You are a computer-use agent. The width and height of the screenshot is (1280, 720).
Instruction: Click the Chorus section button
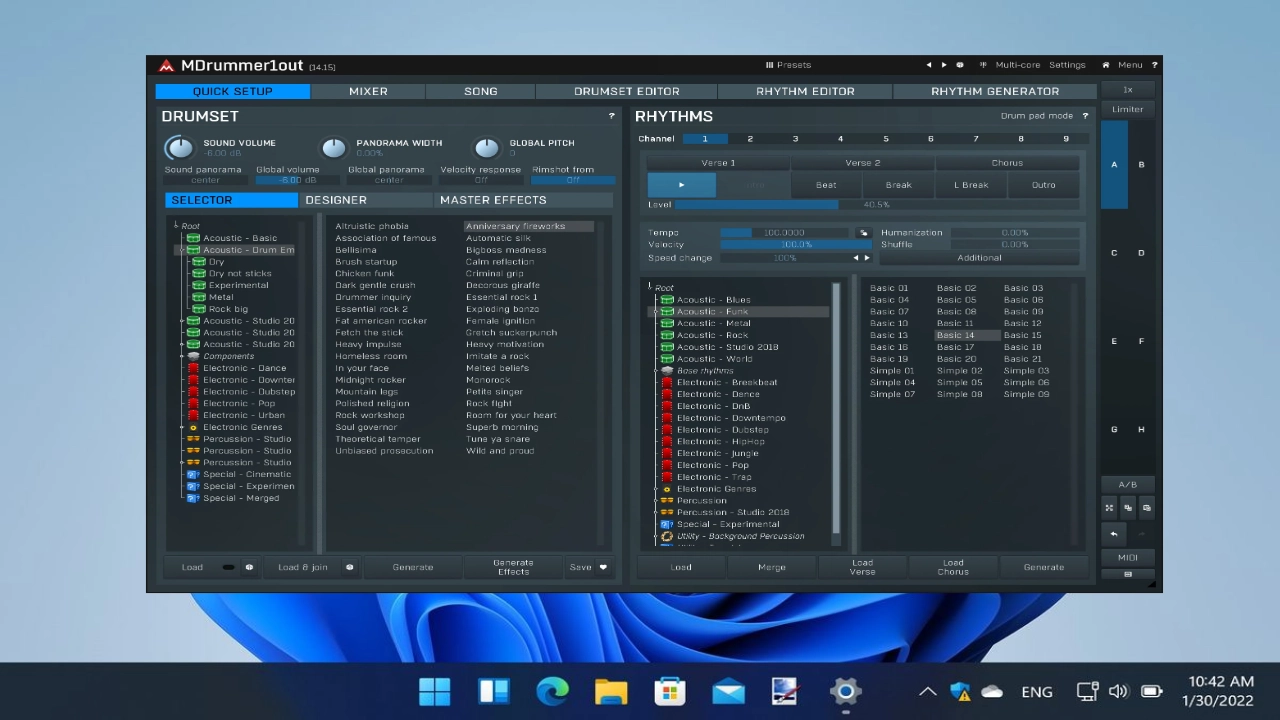[1007, 163]
